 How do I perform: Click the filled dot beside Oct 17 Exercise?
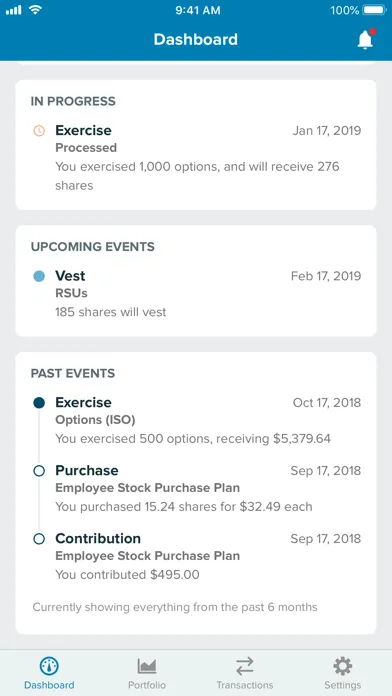tap(39, 403)
